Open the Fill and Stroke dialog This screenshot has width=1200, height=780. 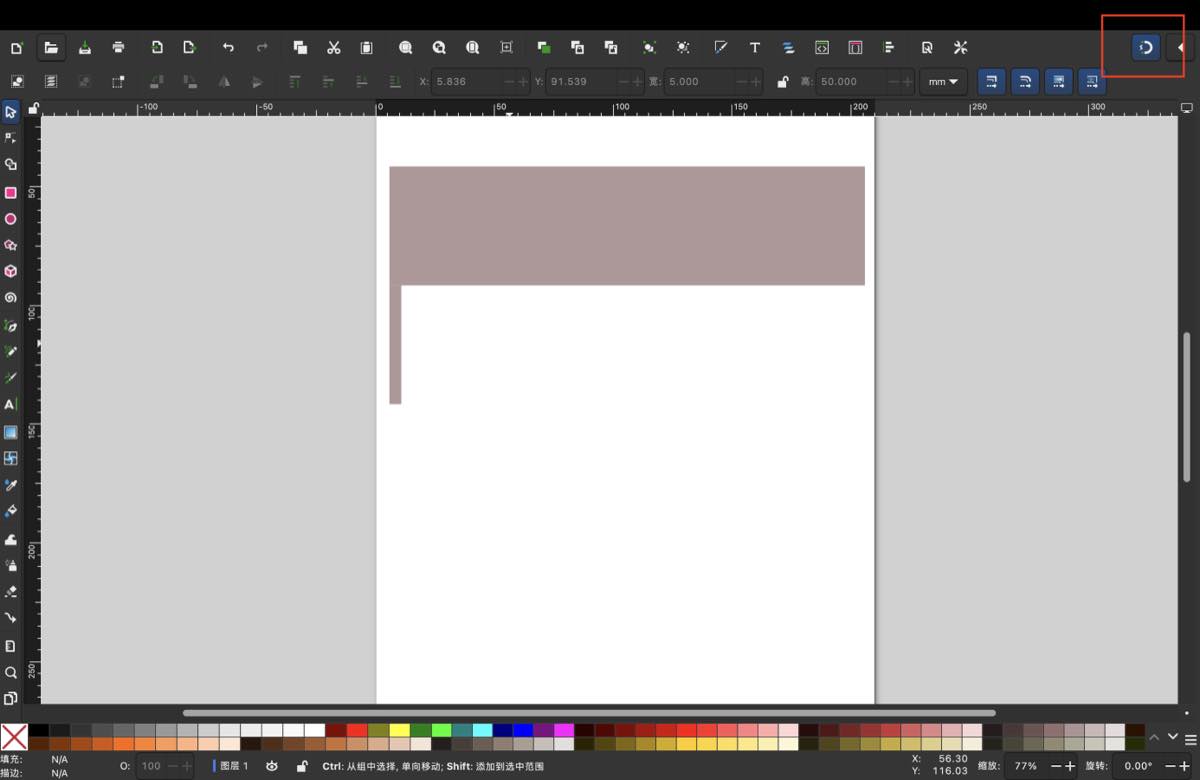pos(721,47)
